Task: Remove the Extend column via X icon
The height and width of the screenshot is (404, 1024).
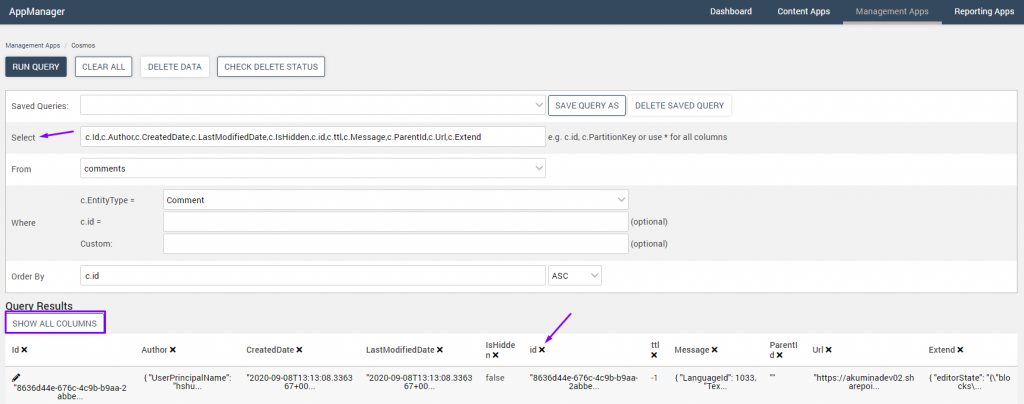Action: pos(960,349)
